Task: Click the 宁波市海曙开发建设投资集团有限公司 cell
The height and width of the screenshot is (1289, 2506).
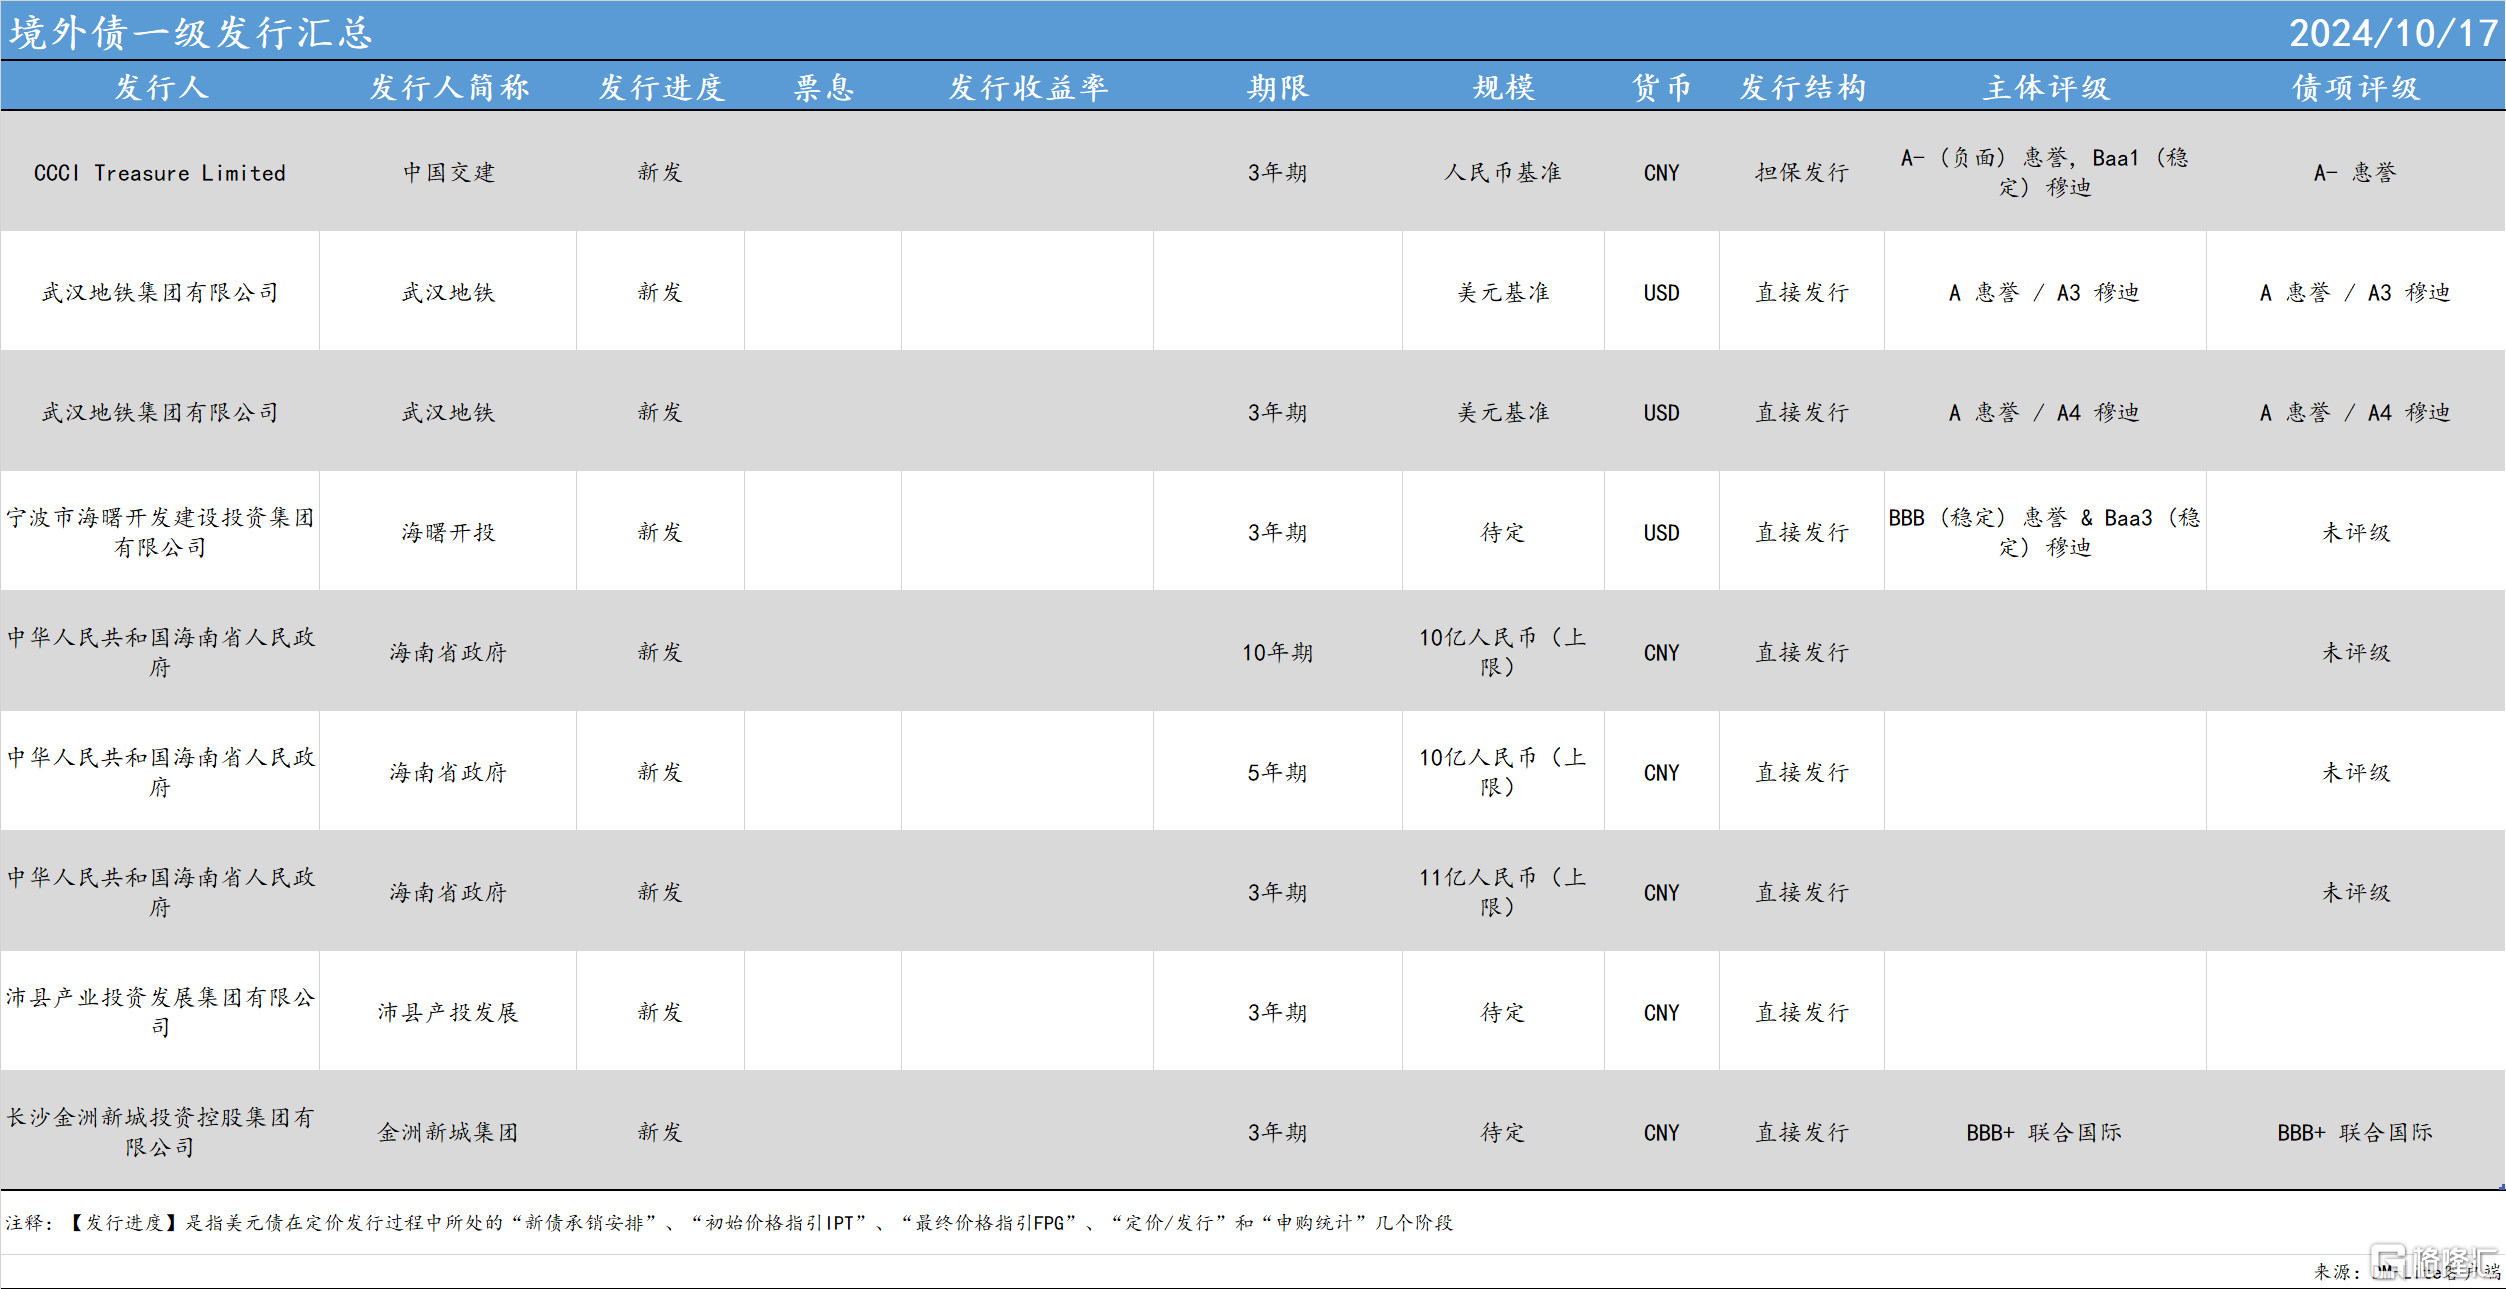Action: (160, 532)
